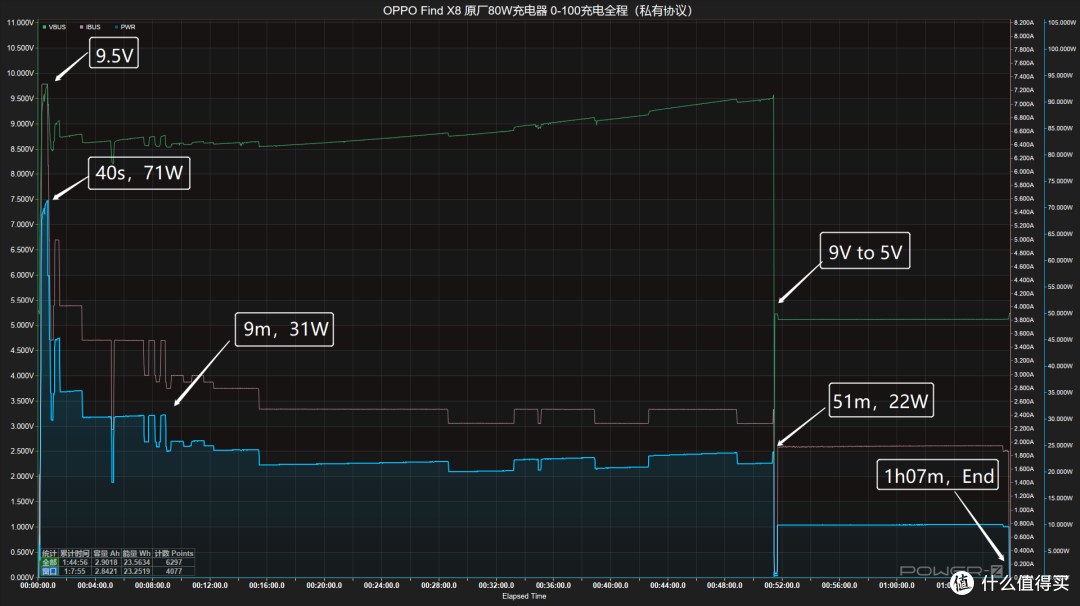Click the 5.000V voltage axis label

[x=21, y=325]
